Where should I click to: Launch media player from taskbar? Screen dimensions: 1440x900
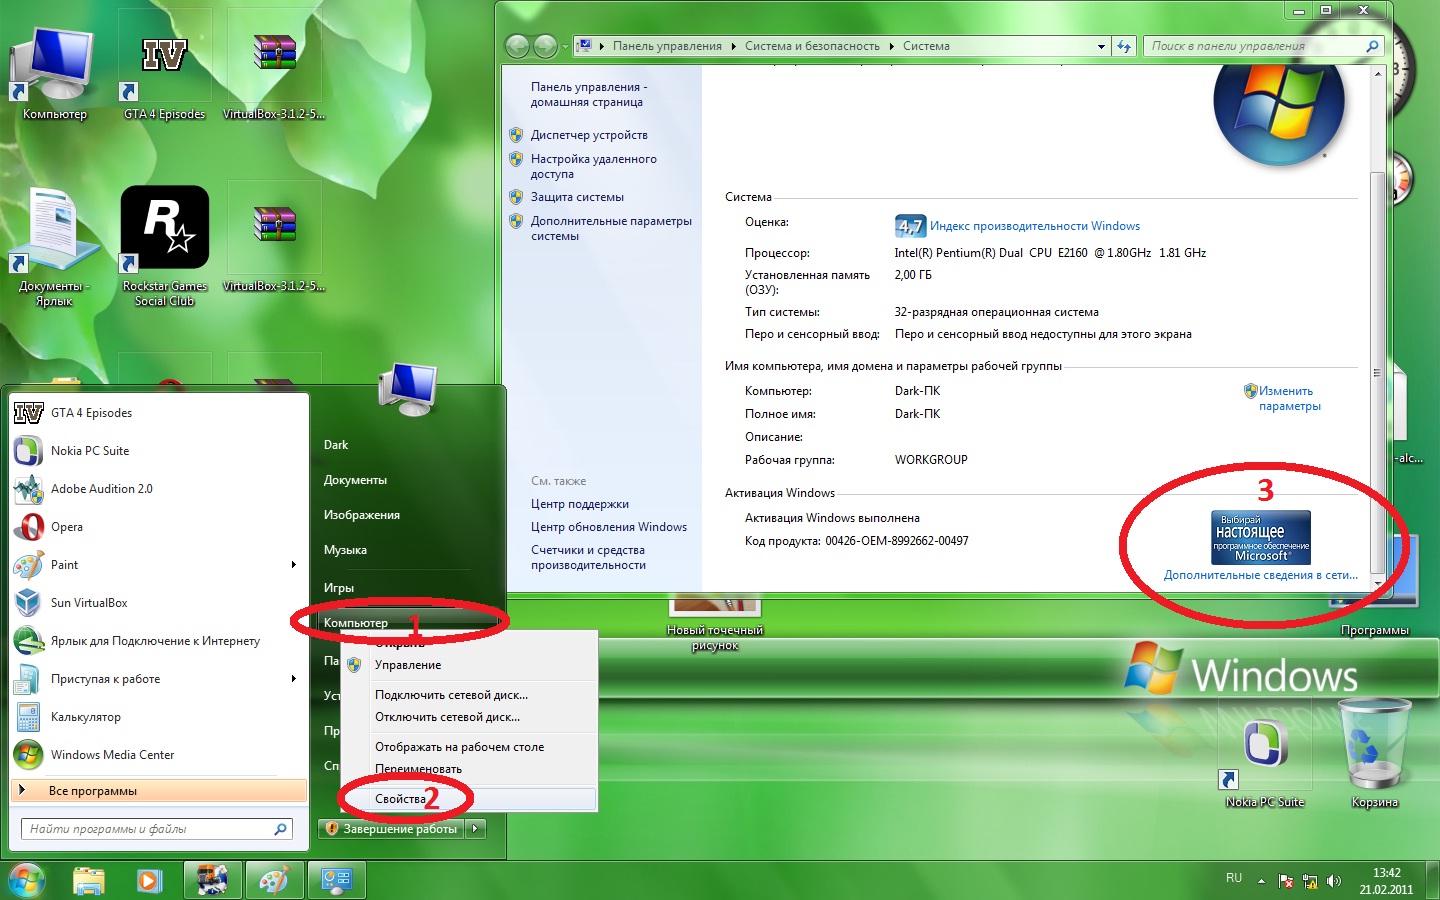click(x=149, y=881)
